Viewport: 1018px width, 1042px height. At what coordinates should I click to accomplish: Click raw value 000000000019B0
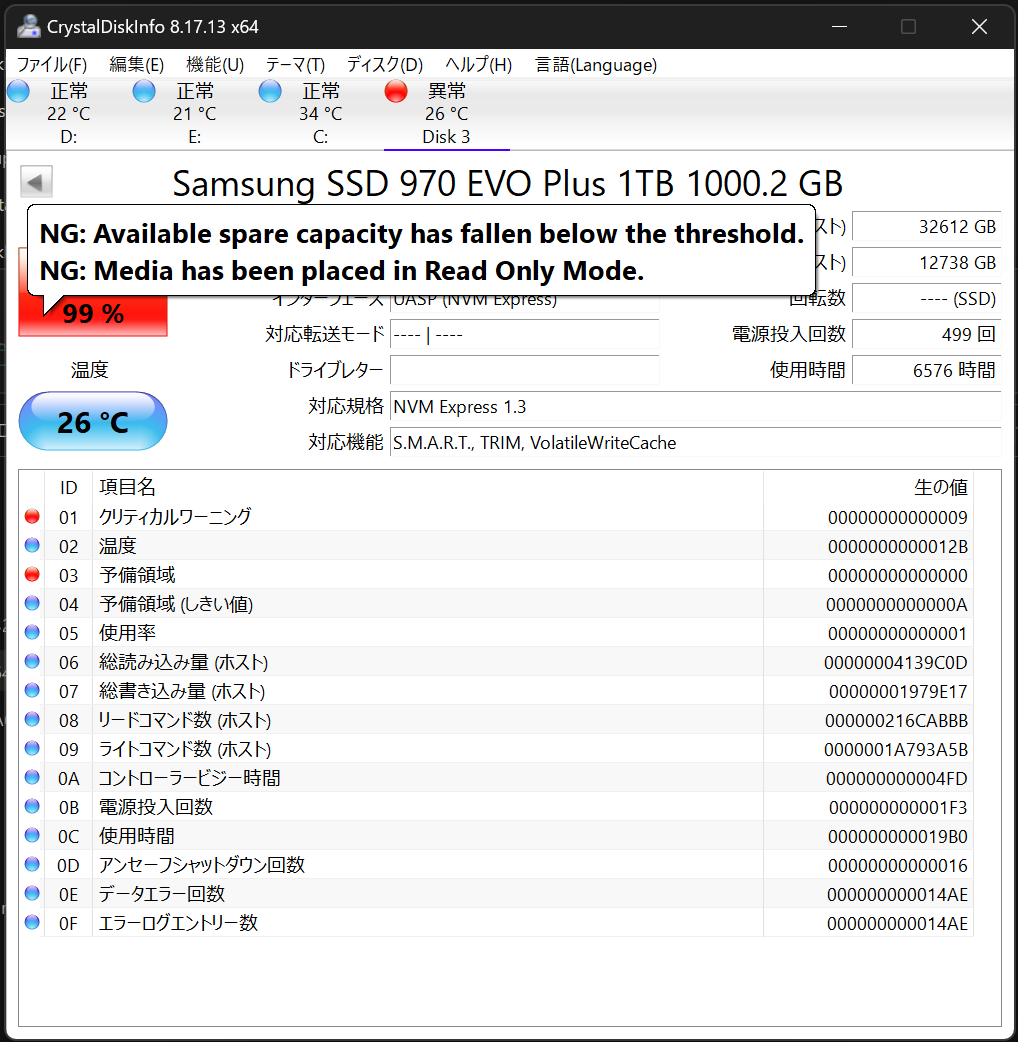898,836
